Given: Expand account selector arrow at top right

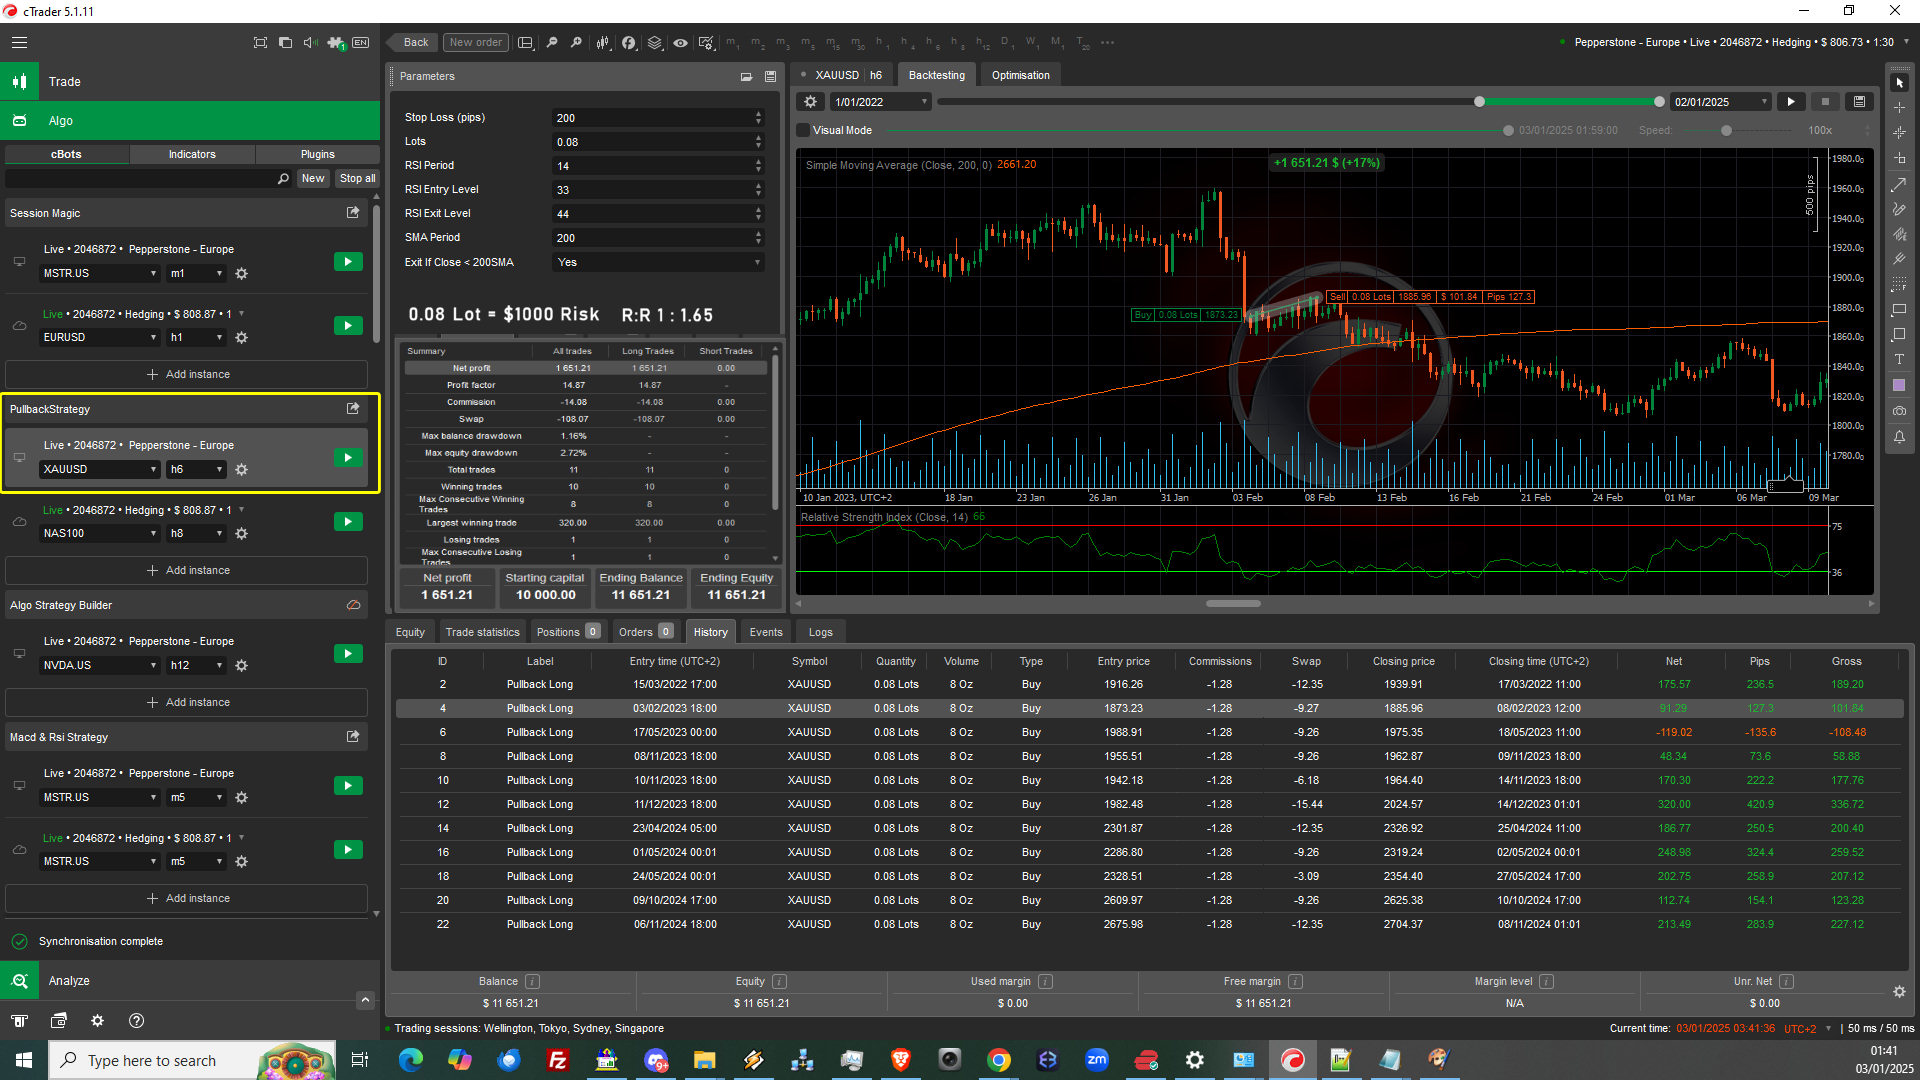Looking at the screenshot, I should [1906, 42].
